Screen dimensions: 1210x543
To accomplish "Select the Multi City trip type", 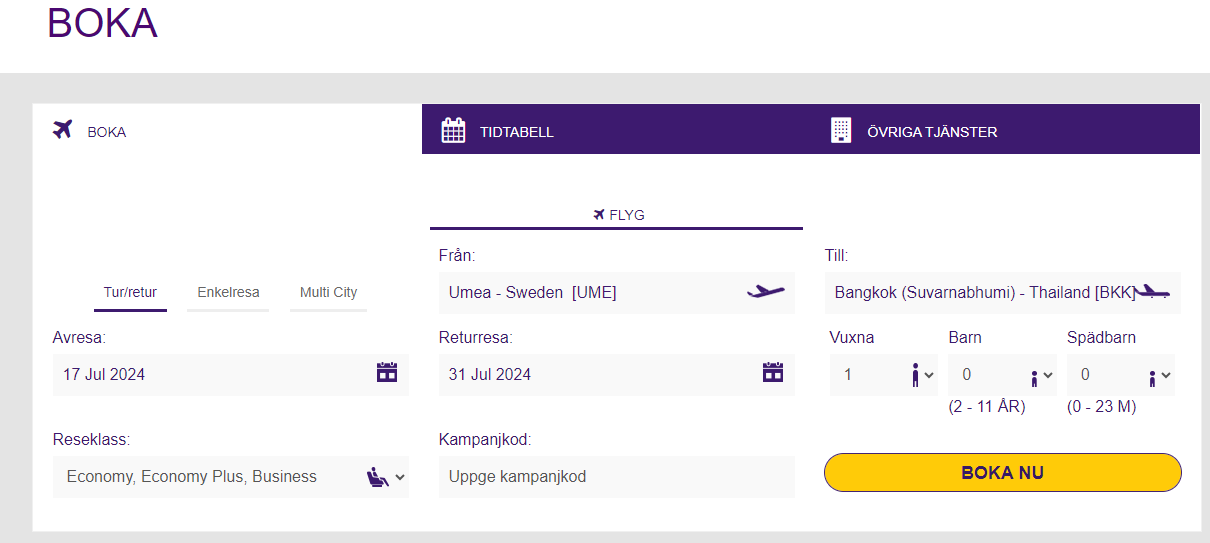I will 328,293.
